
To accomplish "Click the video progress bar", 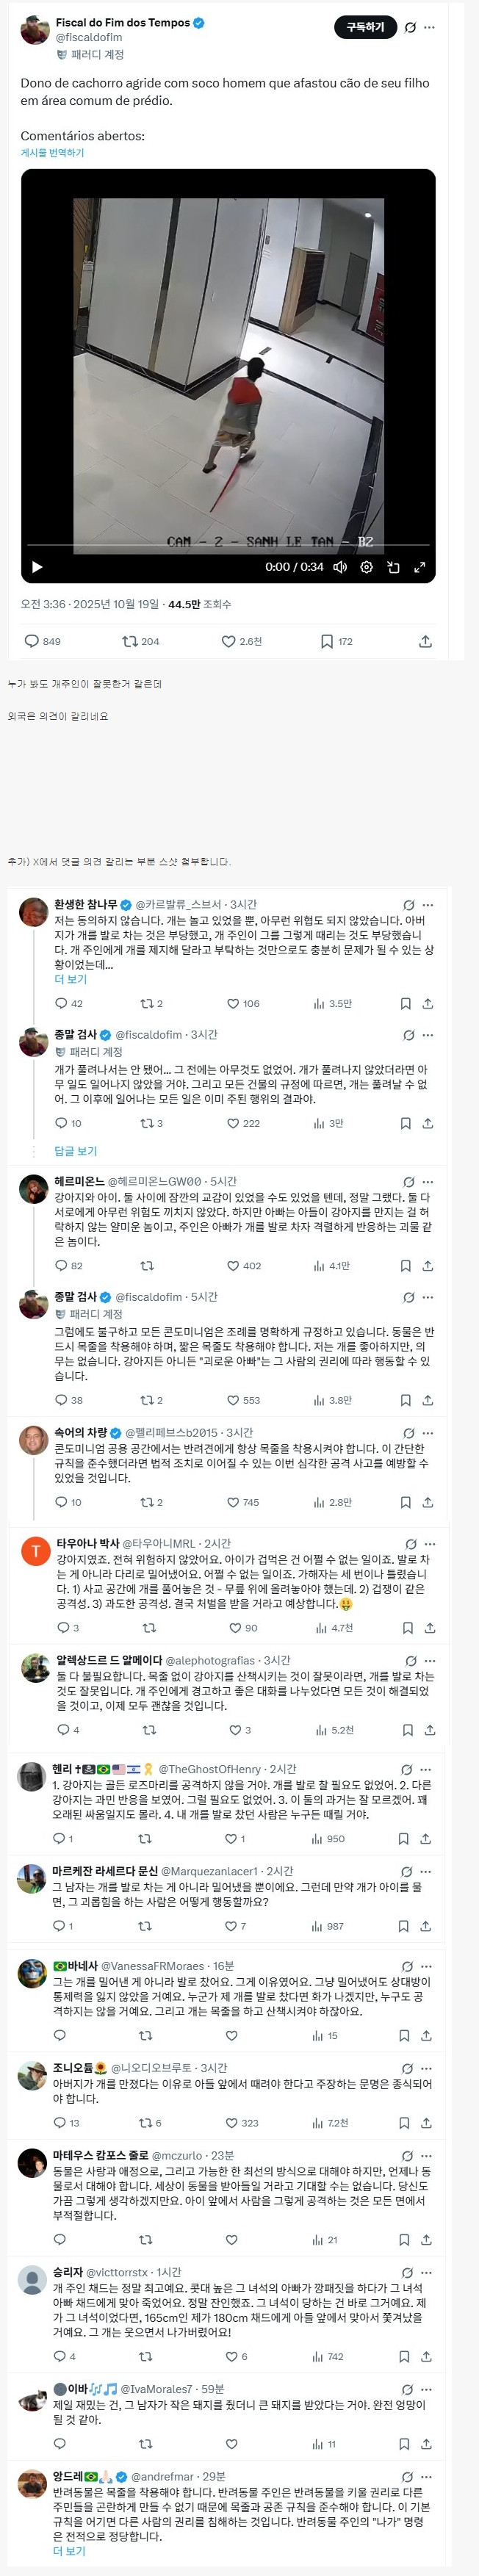I will 228,545.
